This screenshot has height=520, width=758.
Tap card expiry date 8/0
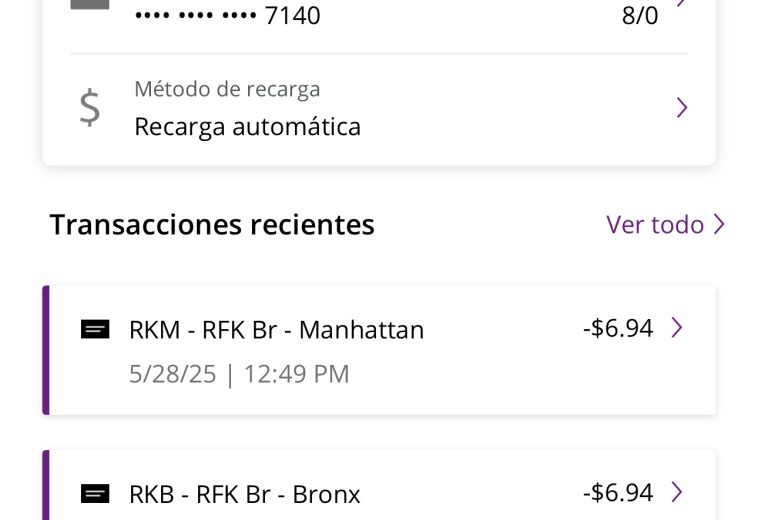tap(640, 15)
